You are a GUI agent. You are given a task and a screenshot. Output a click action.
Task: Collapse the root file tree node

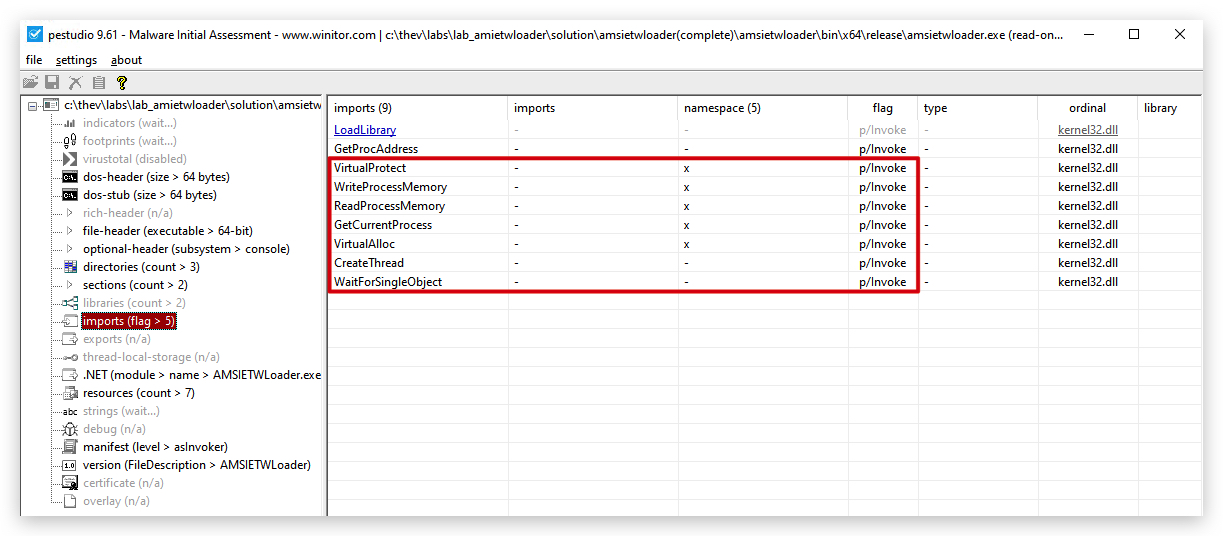pyautogui.click(x=33, y=105)
